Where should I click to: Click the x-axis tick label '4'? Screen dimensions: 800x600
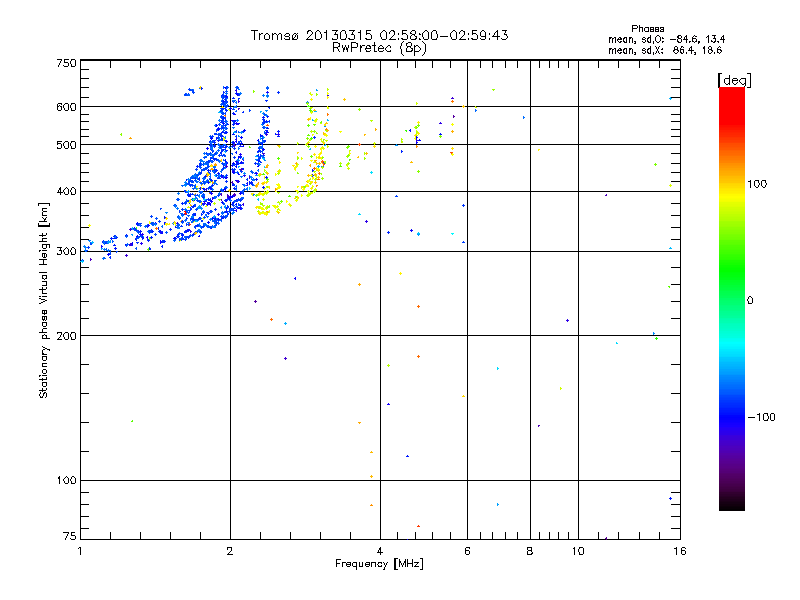(380, 551)
